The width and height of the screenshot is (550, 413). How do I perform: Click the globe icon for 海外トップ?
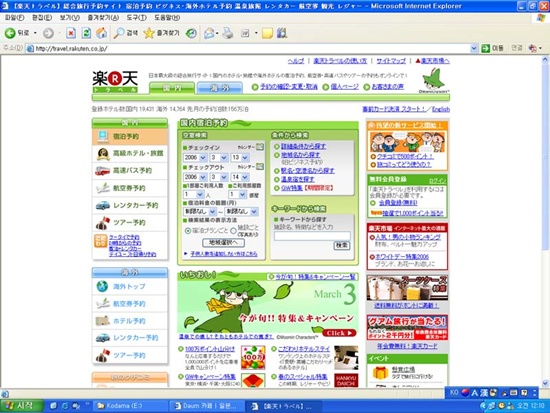[x=102, y=286]
